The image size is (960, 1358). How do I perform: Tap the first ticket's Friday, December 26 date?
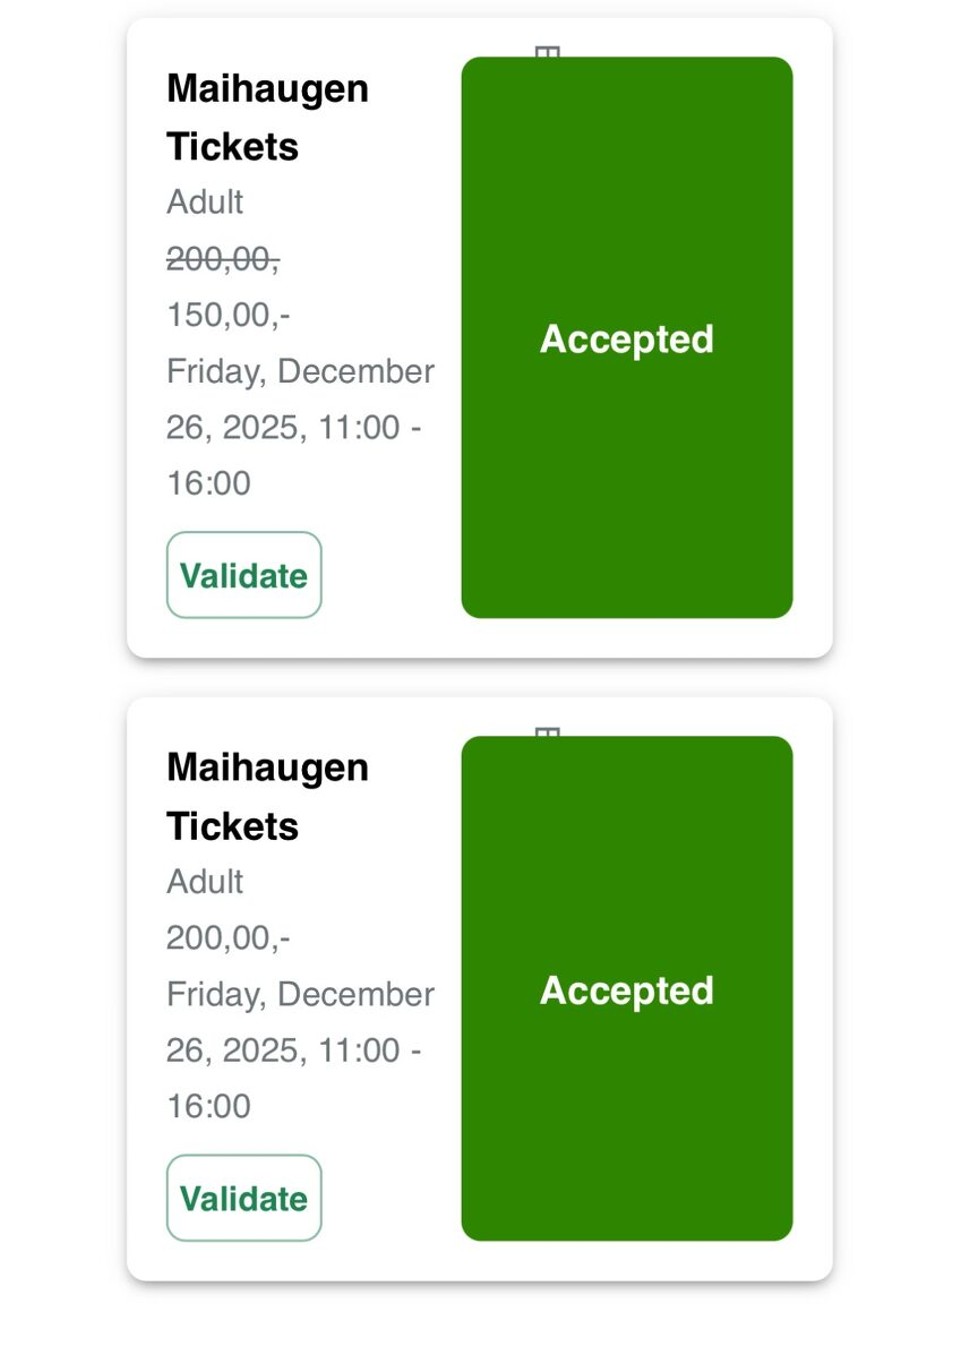coord(300,372)
